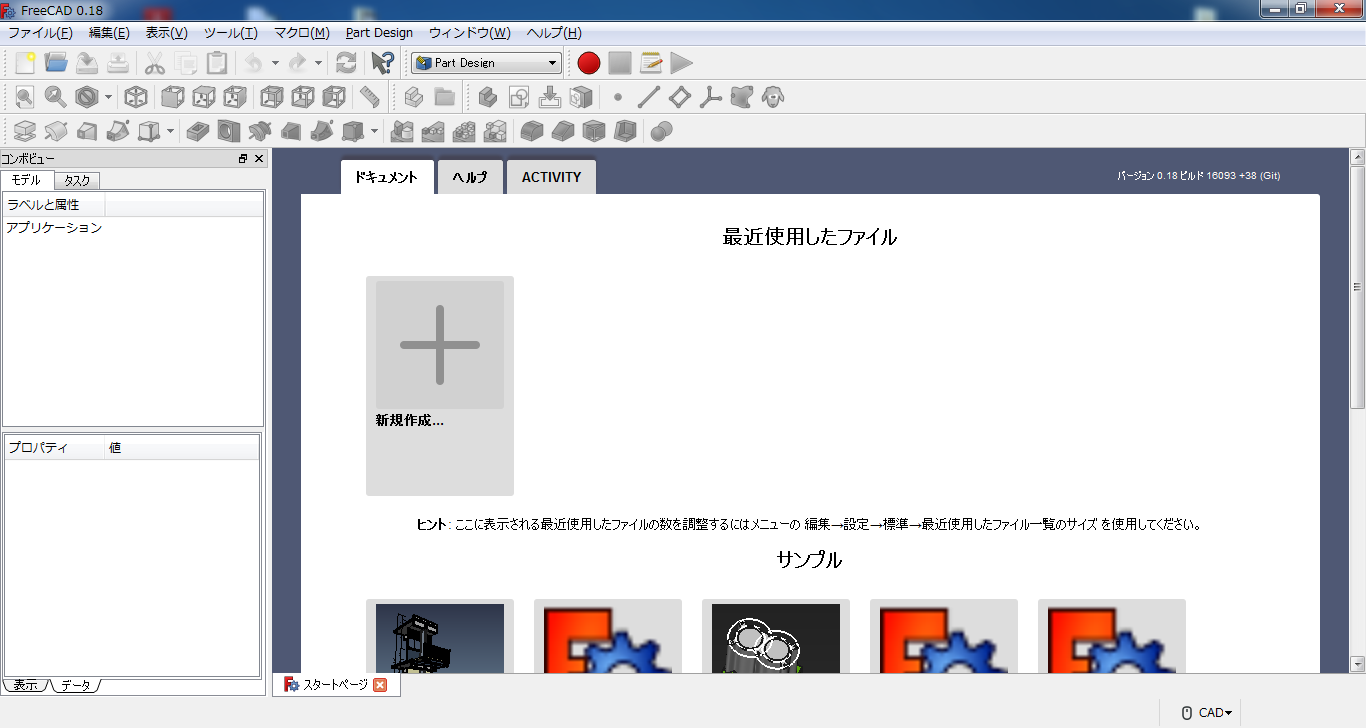1366x728 pixels.
Task: Click the Create body icon
Action: click(x=488, y=97)
